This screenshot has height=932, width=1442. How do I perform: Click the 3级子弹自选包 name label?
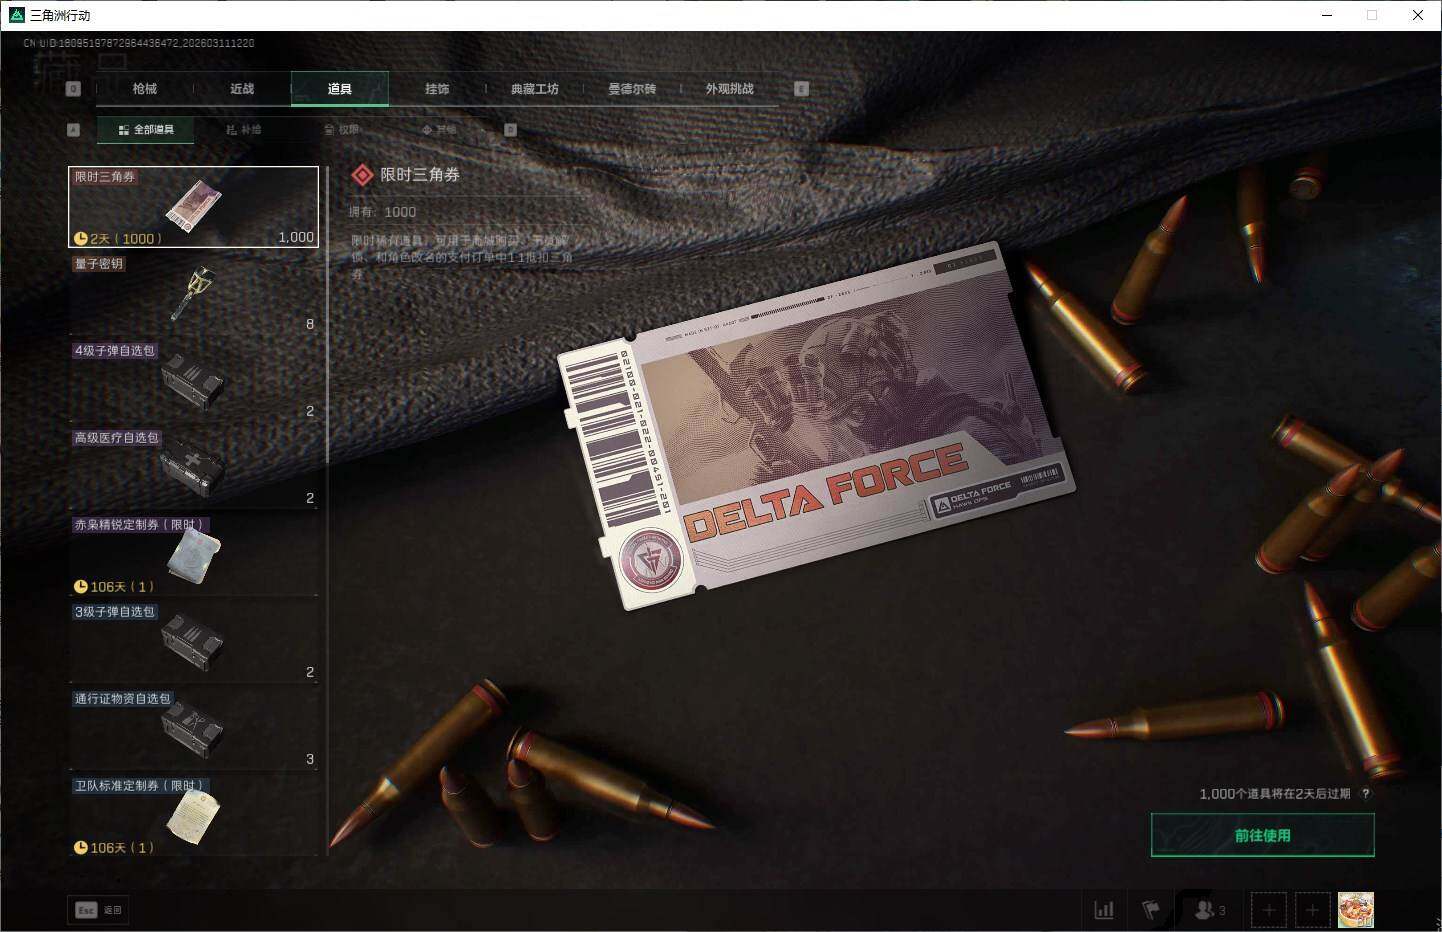[x=115, y=612]
